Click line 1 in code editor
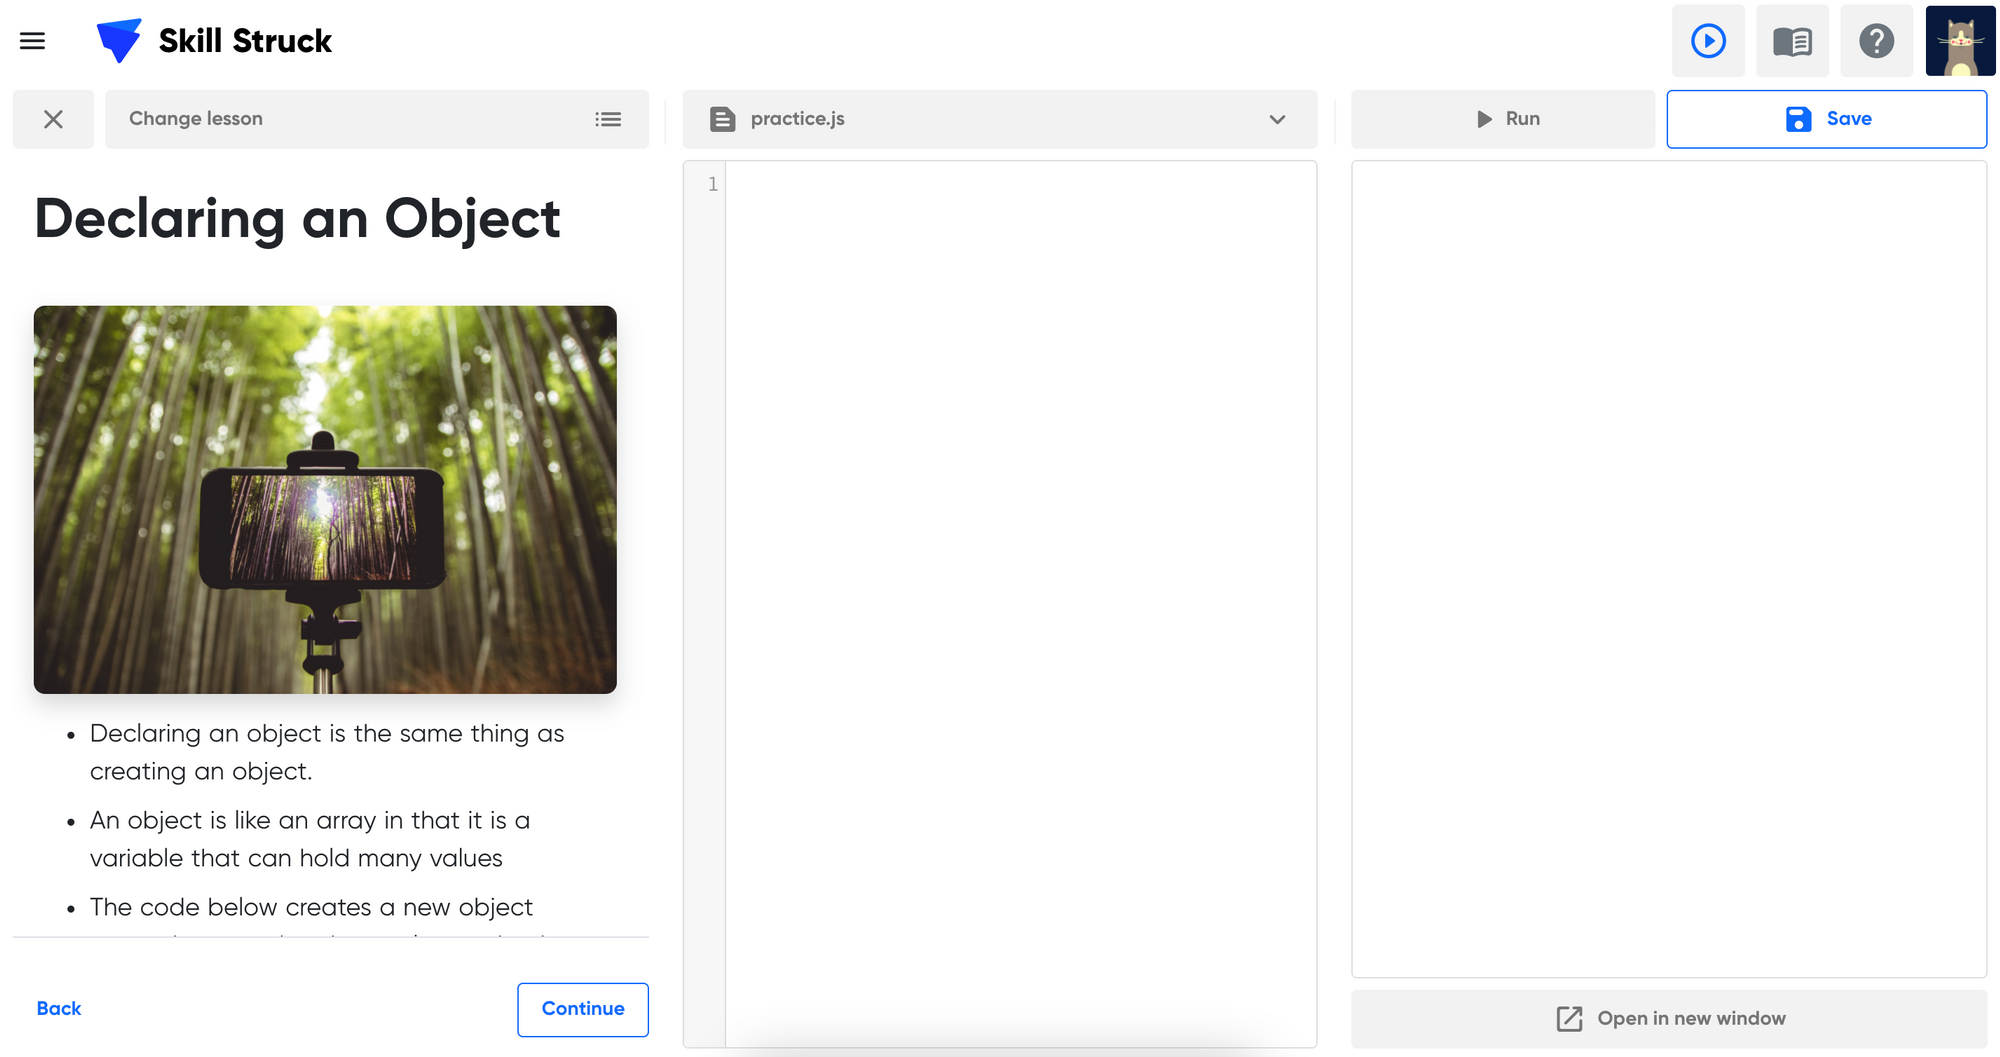Viewport: 2000px width, 1057px height. point(1020,184)
